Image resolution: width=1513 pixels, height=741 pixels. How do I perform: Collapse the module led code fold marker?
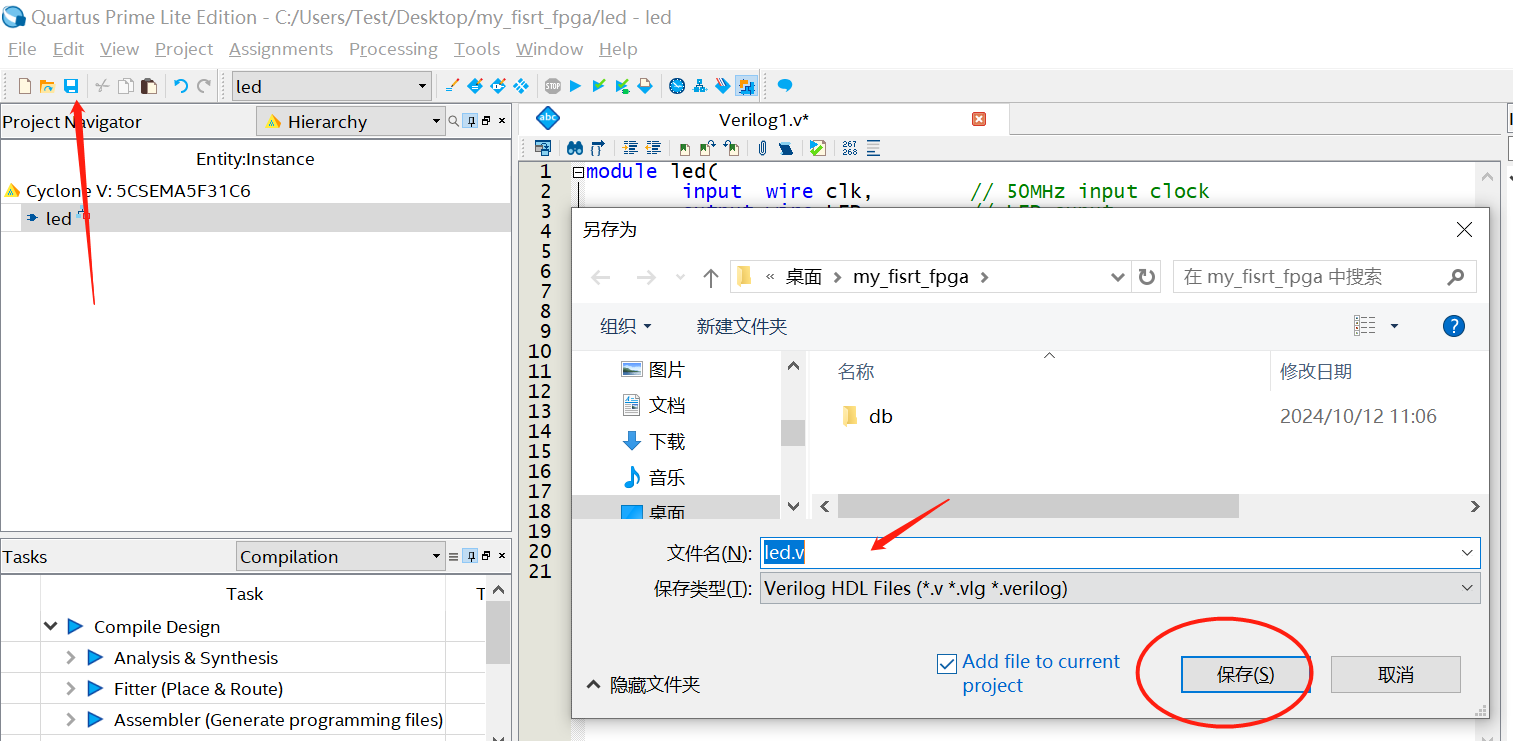point(578,172)
